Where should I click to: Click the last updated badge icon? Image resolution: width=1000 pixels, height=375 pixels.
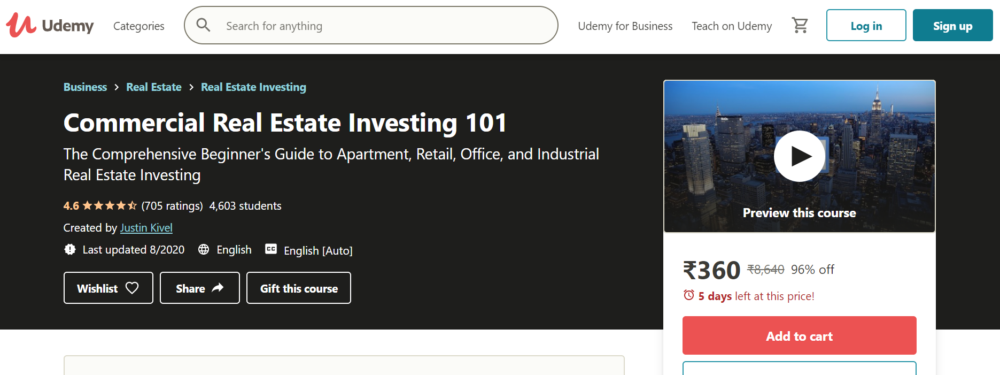pyautogui.click(x=70, y=249)
